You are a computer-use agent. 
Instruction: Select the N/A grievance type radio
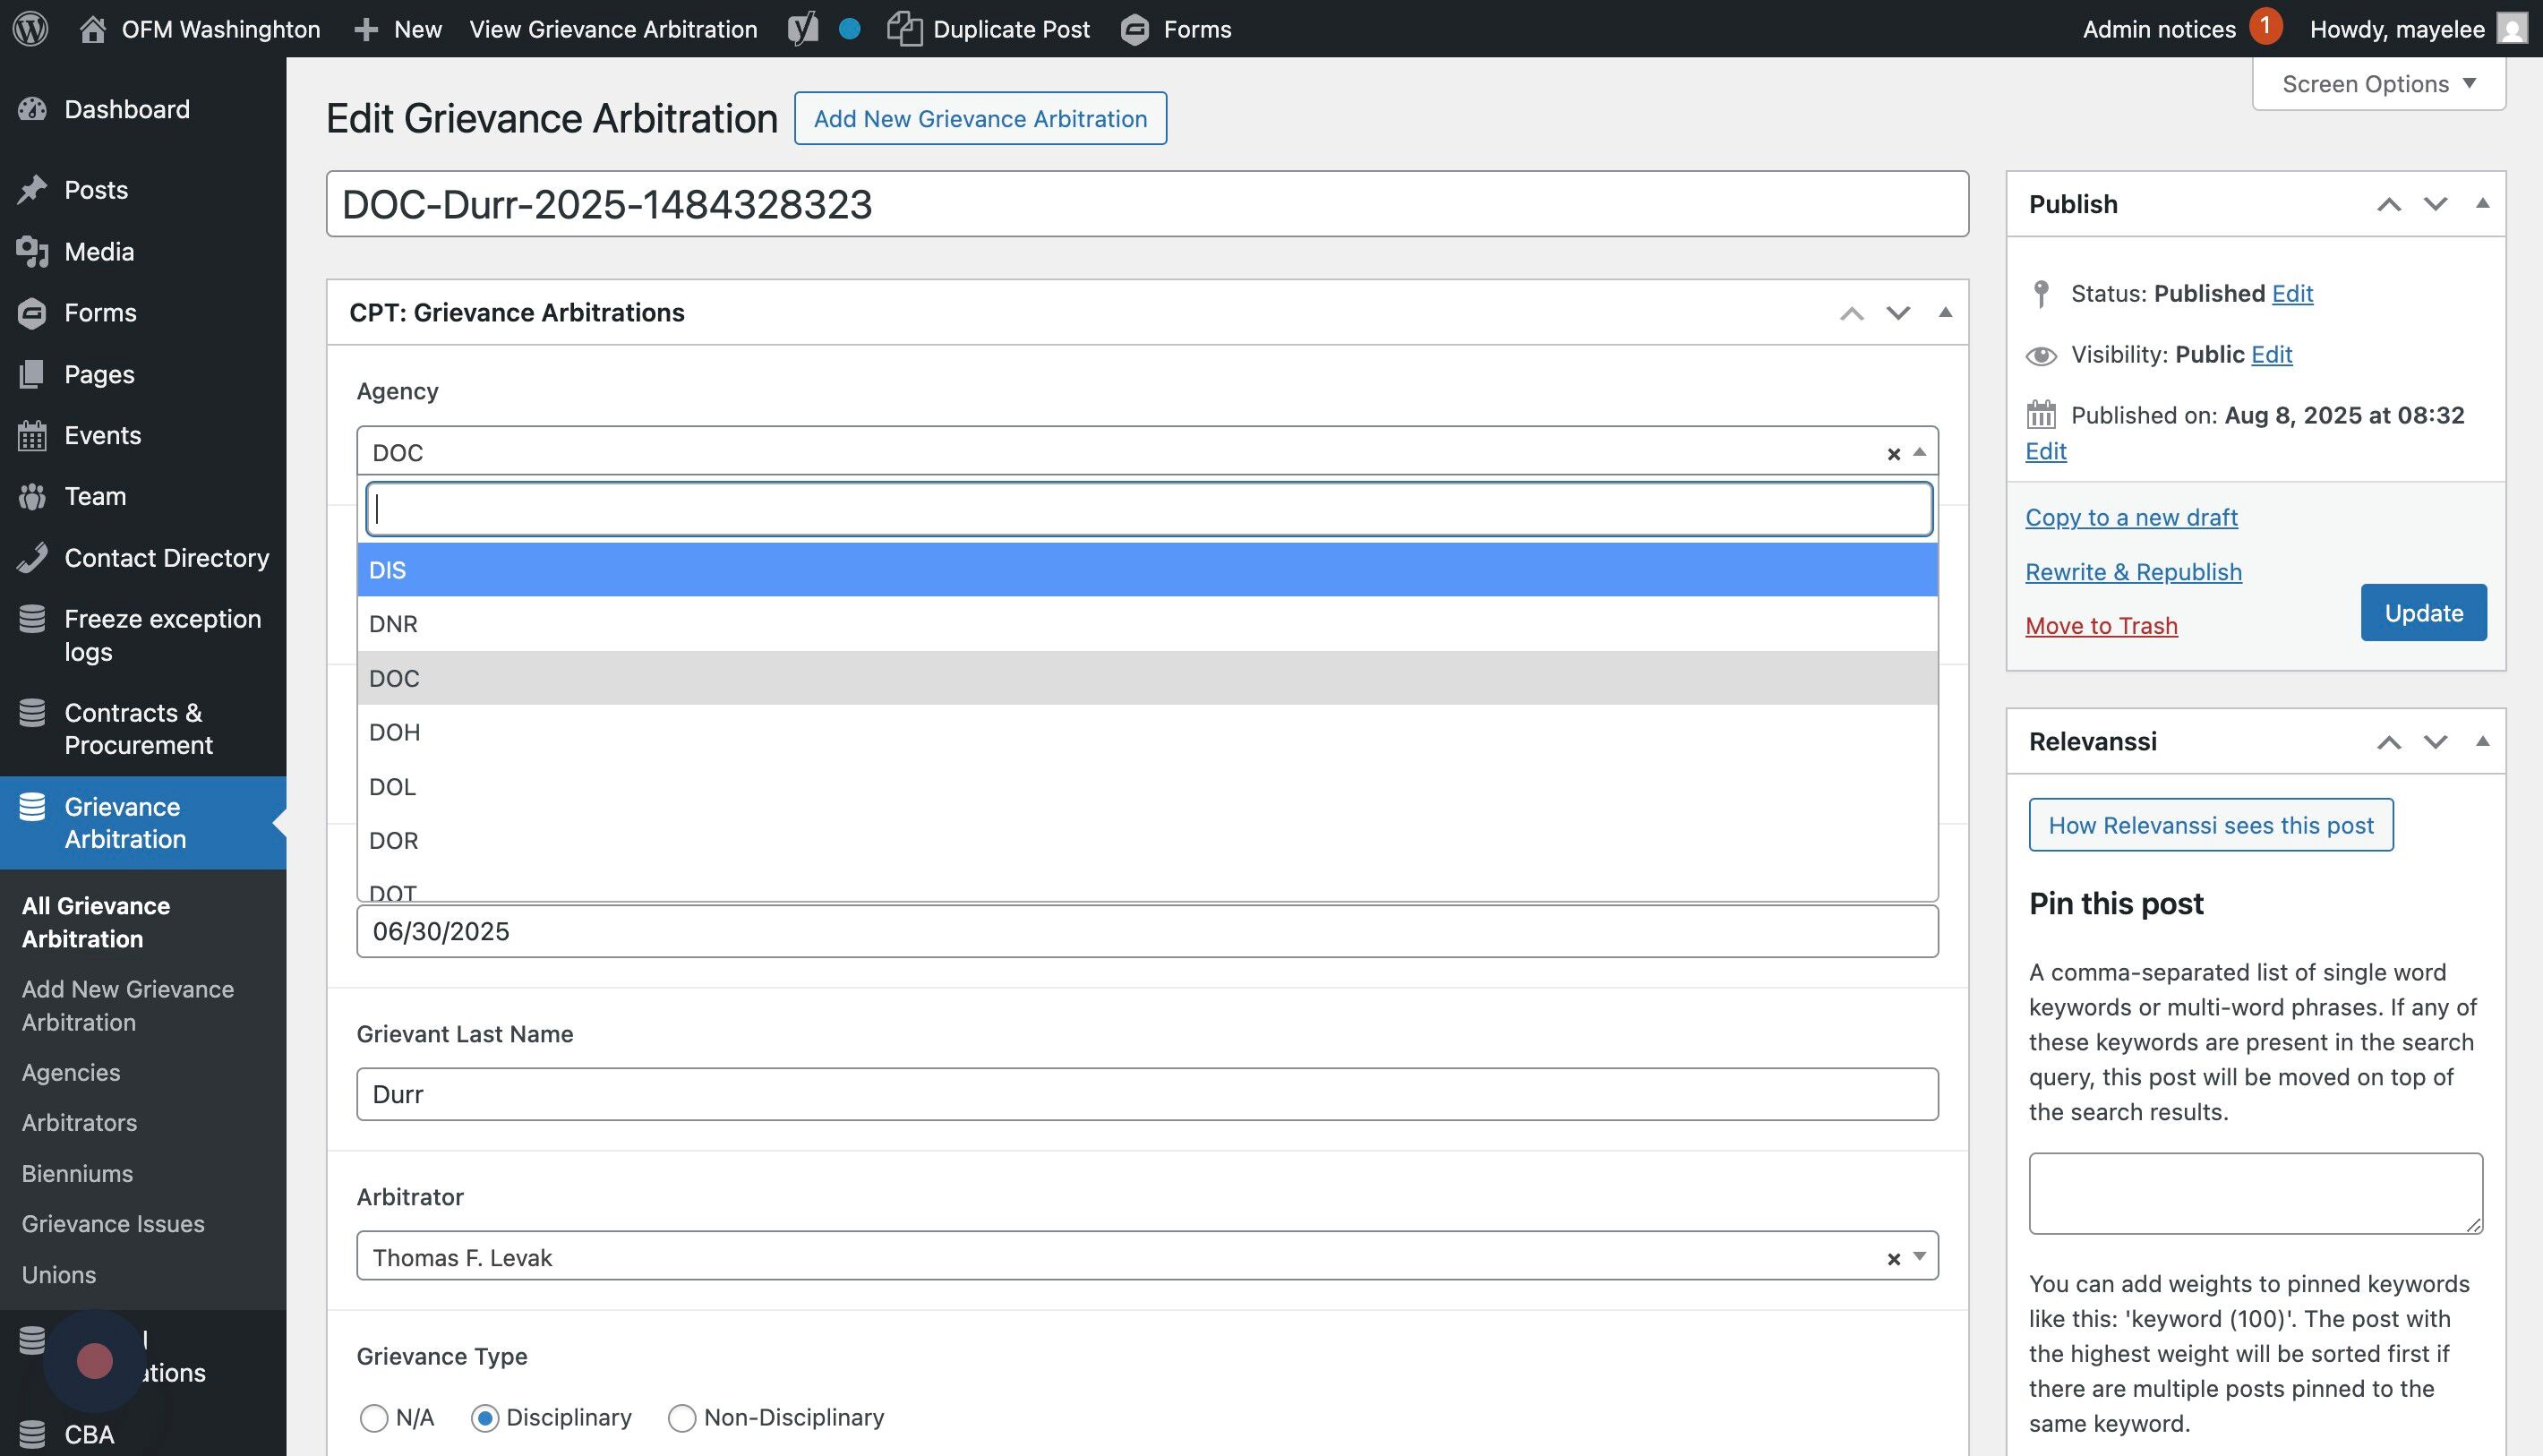click(x=374, y=1418)
